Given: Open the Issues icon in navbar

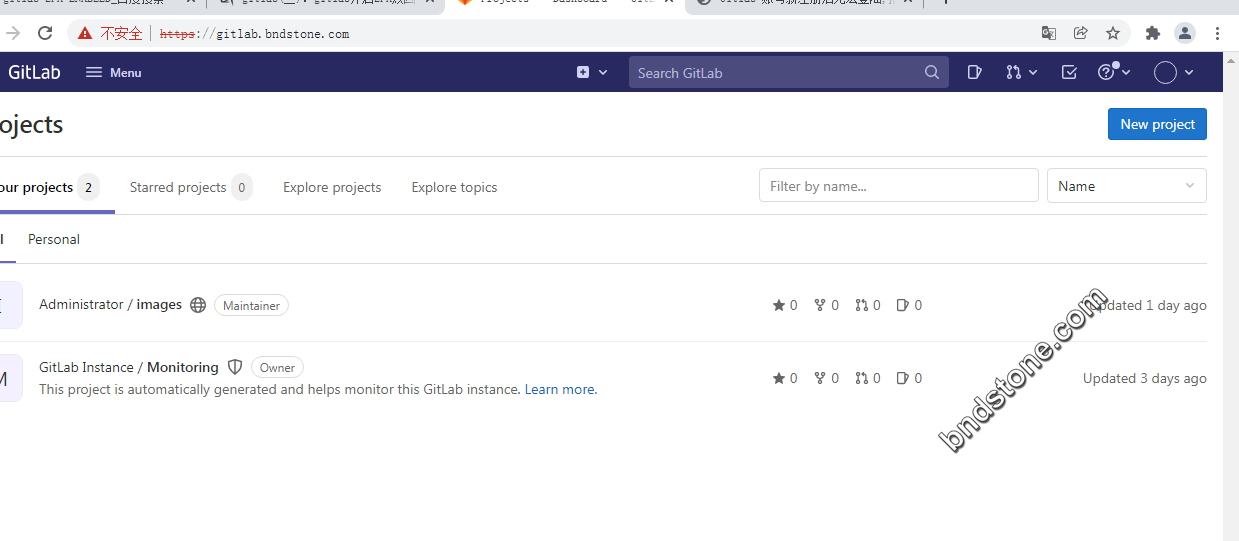Looking at the screenshot, I should pyautogui.click(x=975, y=72).
